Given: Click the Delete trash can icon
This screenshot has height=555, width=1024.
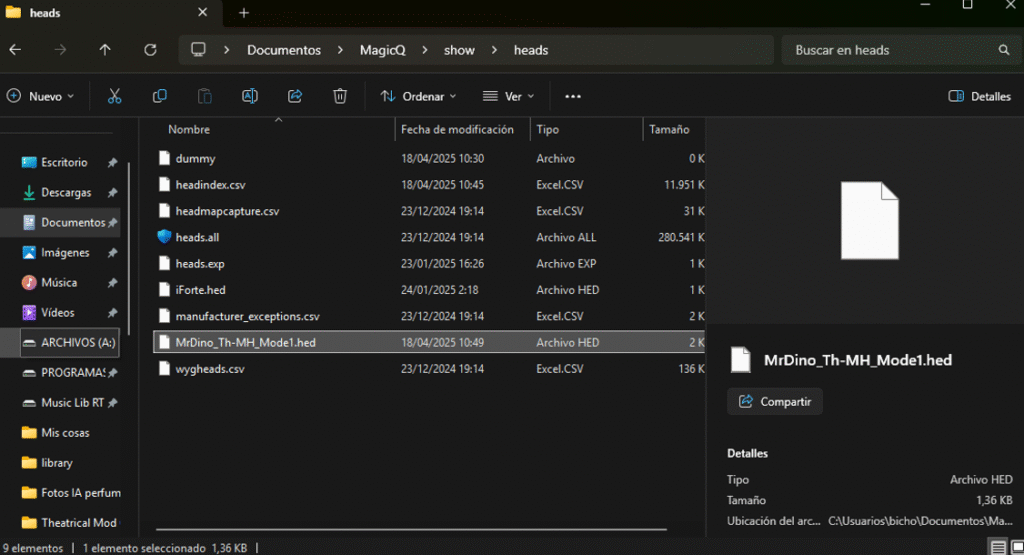Looking at the screenshot, I should [340, 96].
